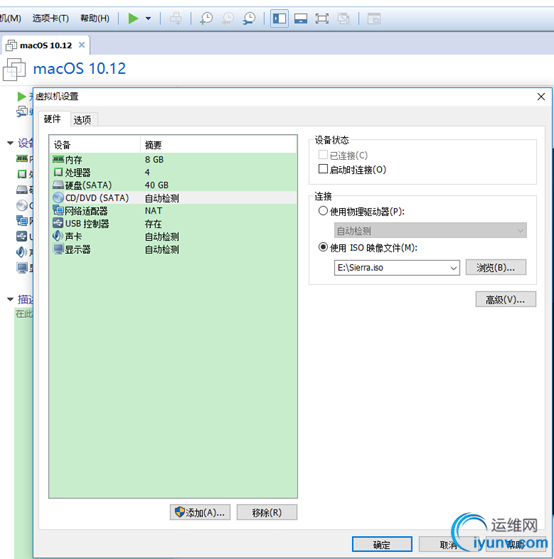Click the 确定 button
Viewport: 554px width, 559px height.
(382, 544)
